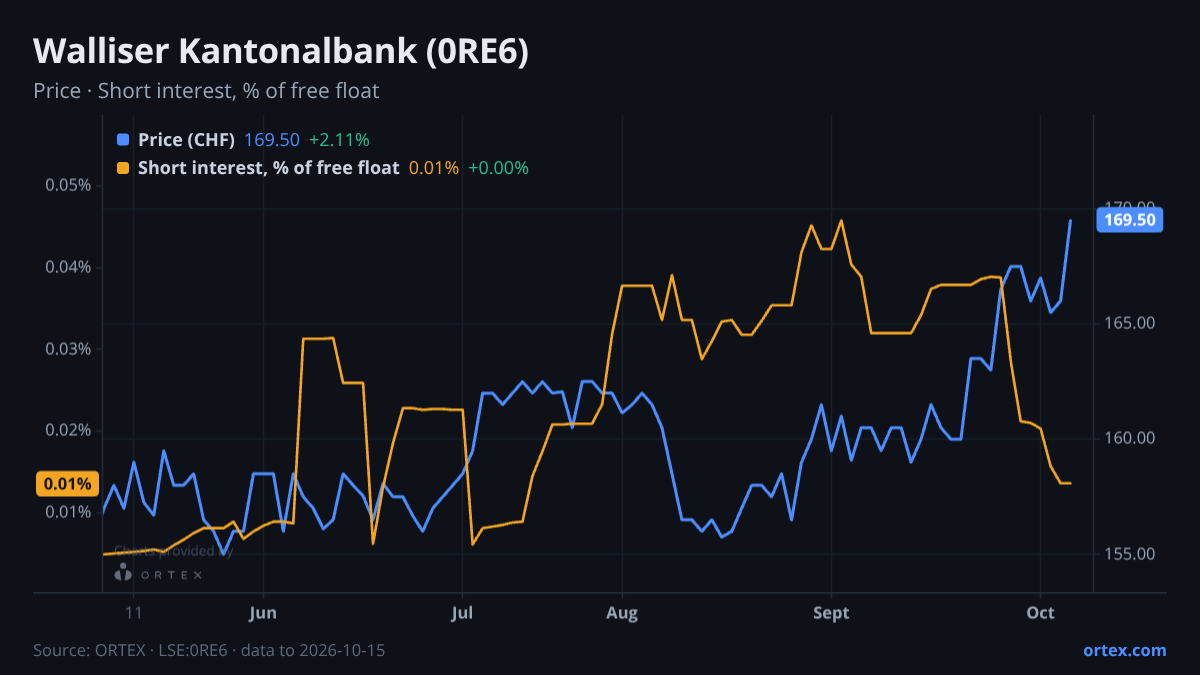Click the 169.50 value in legend

[272, 140]
